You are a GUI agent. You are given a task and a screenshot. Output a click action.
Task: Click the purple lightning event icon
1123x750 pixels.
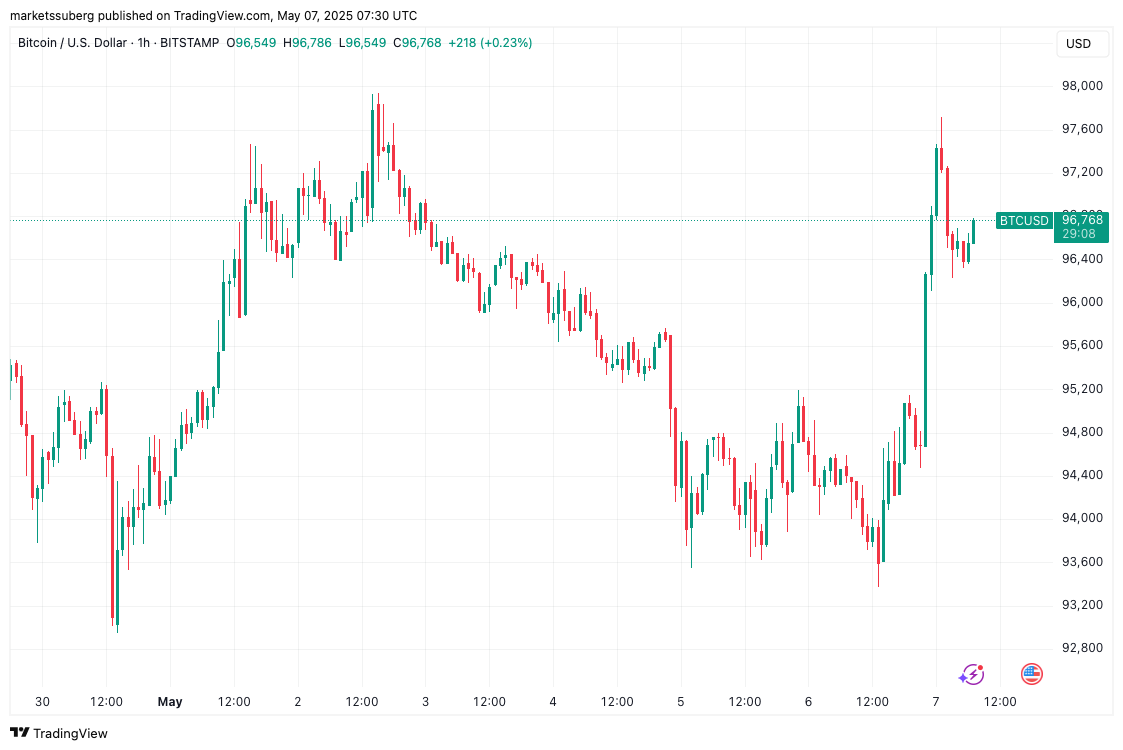click(x=971, y=674)
